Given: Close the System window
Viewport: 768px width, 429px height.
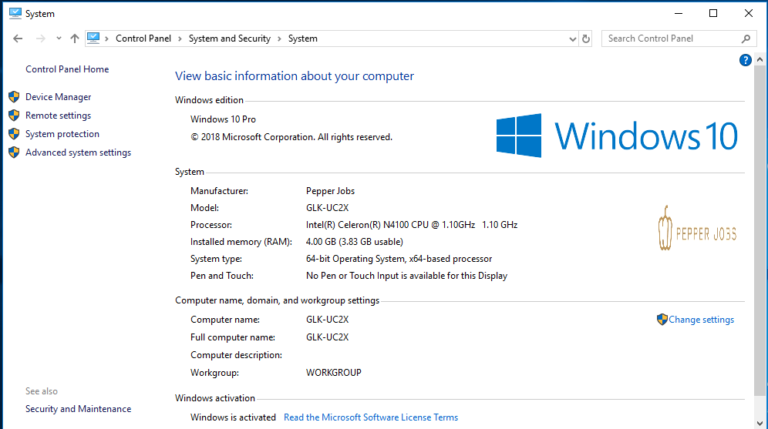Looking at the screenshot, I should (x=748, y=14).
